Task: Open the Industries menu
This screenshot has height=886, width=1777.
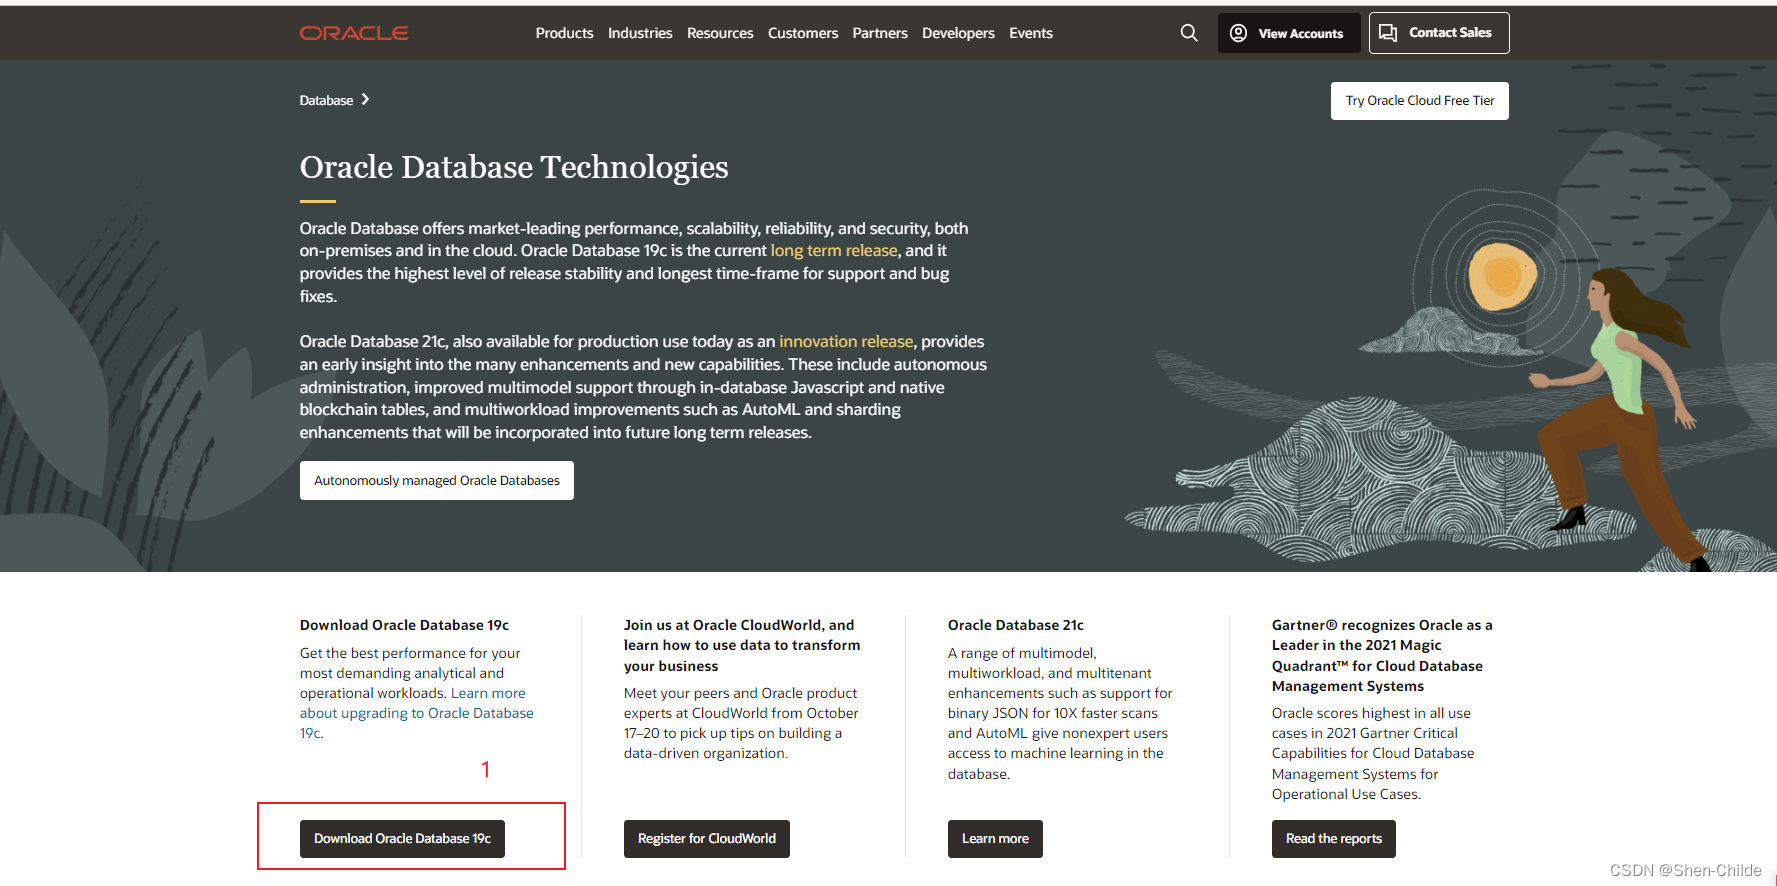Action: pyautogui.click(x=640, y=33)
